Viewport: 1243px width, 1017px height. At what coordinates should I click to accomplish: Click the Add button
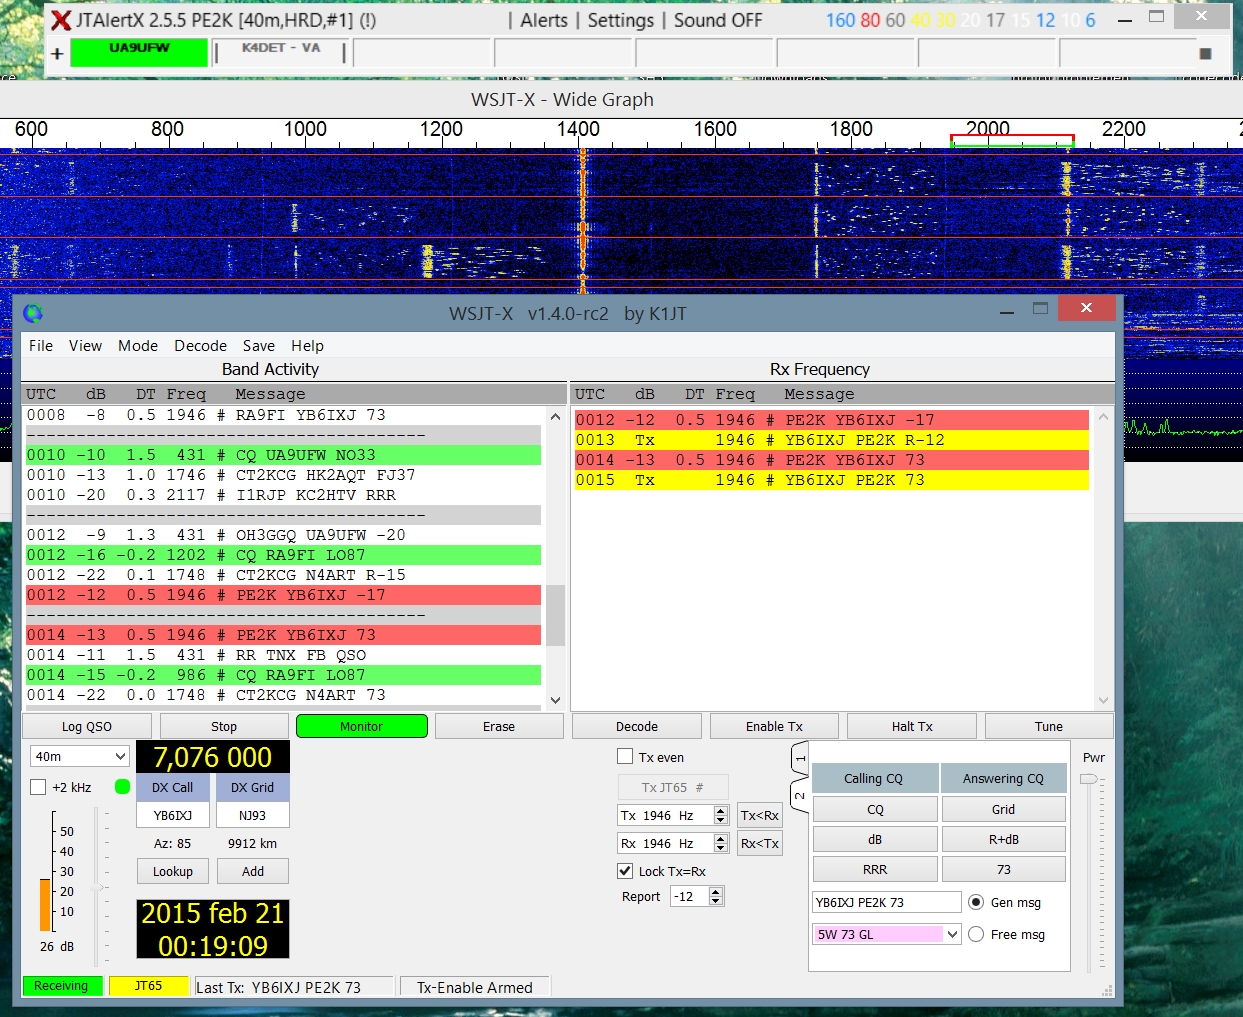point(253,871)
